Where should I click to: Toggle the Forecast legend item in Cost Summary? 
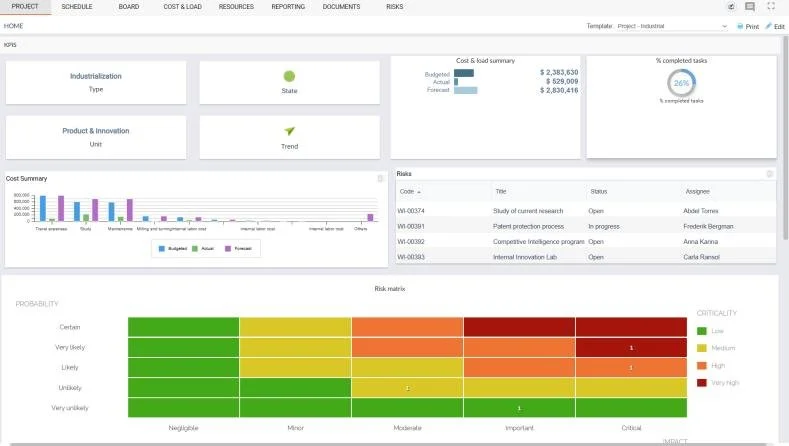coord(239,249)
